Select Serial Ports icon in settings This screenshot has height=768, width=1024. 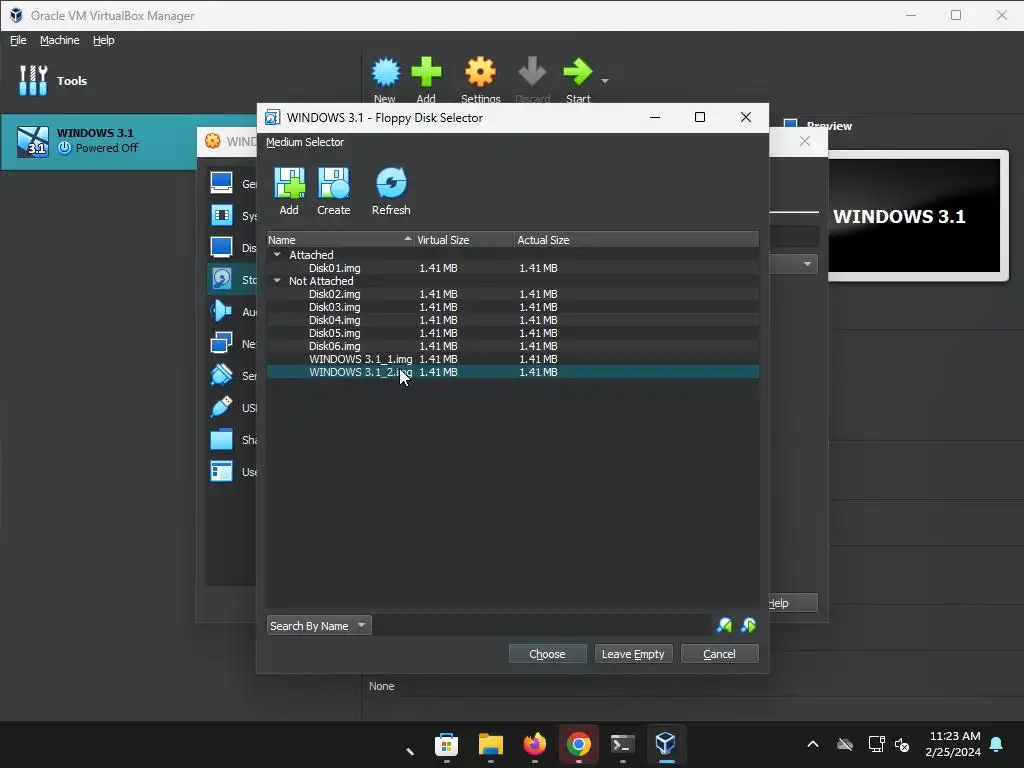[x=221, y=375]
